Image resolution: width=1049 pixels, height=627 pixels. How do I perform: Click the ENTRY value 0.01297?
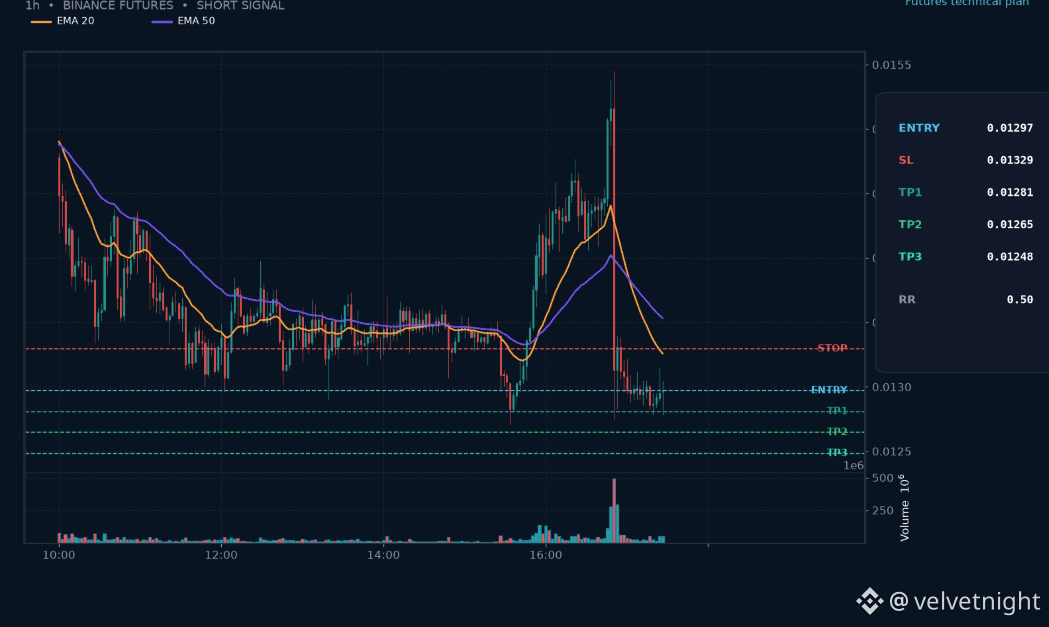1010,128
